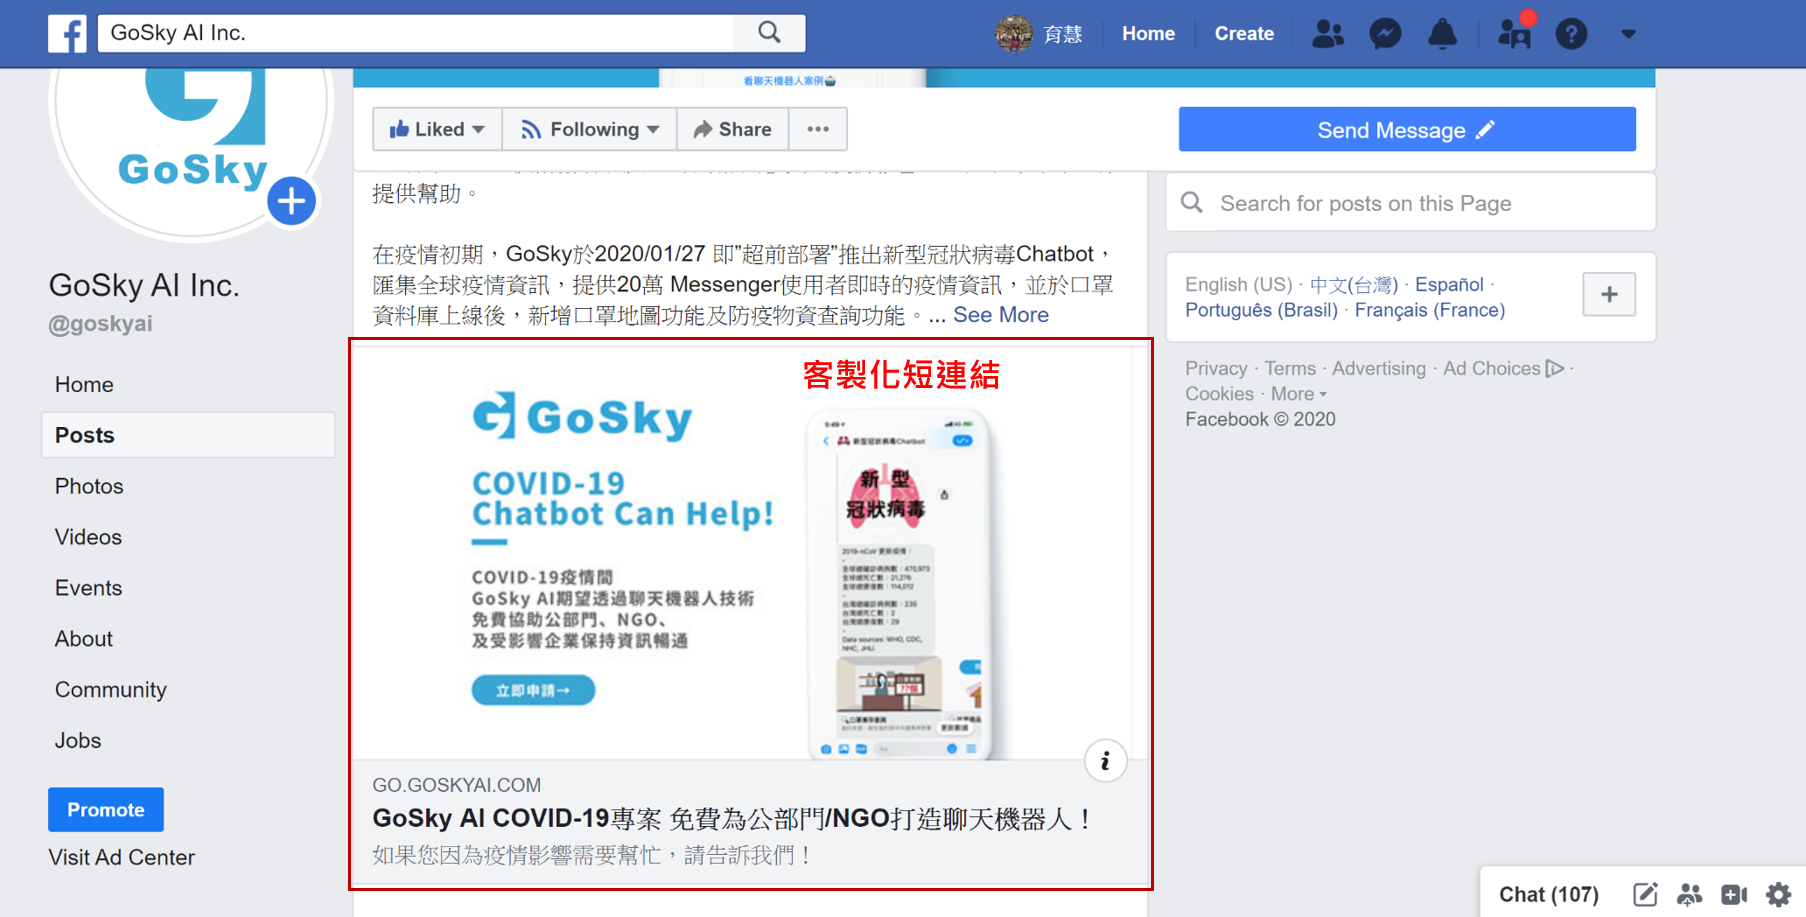1806x917 pixels.
Task: Click the GO.GOSKYAI.COM domain text
Action: click(x=456, y=785)
